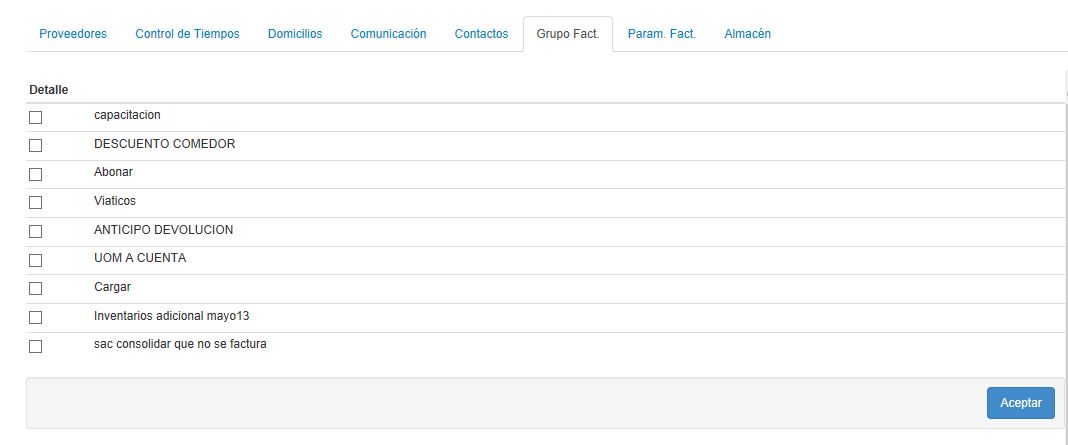Switch to Control de Tiempos tab
The image size is (1068, 445).
coord(187,34)
